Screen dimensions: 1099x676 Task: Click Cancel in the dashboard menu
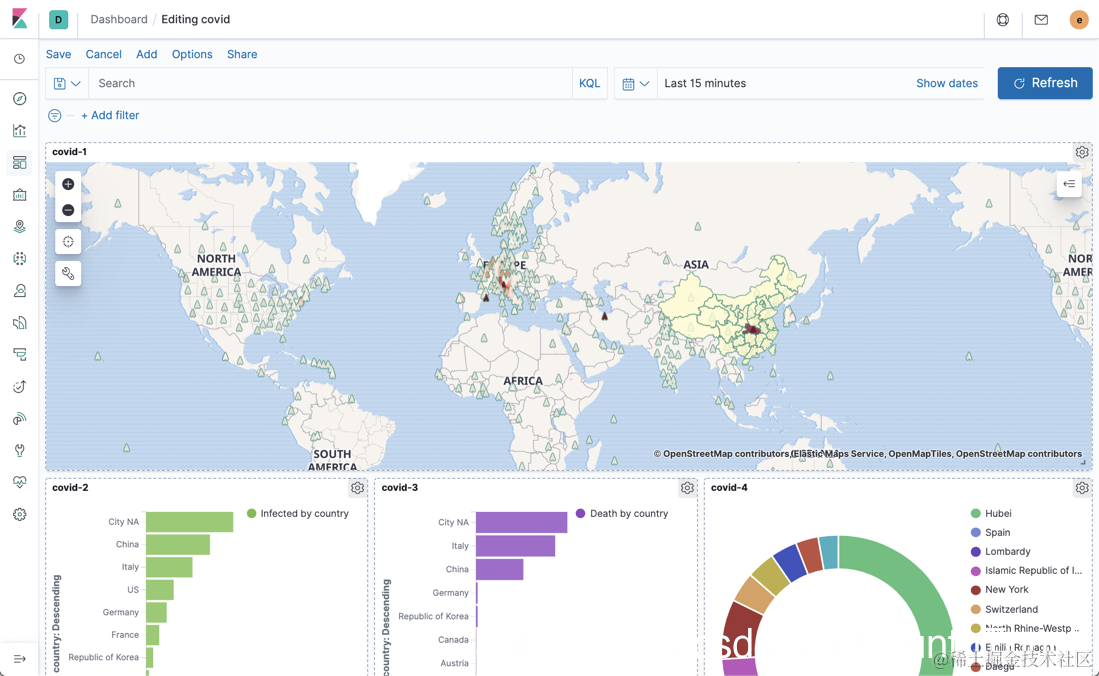point(104,54)
